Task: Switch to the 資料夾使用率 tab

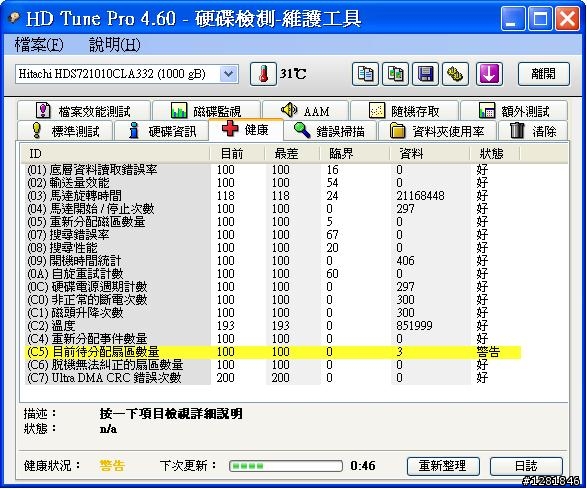Action: point(437,131)
